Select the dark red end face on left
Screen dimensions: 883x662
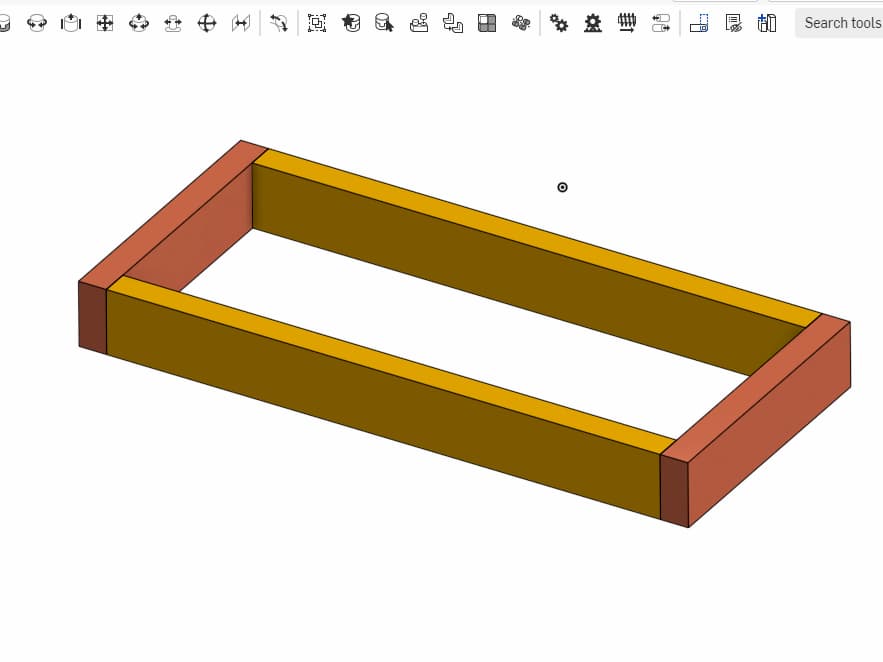(93, 318)
